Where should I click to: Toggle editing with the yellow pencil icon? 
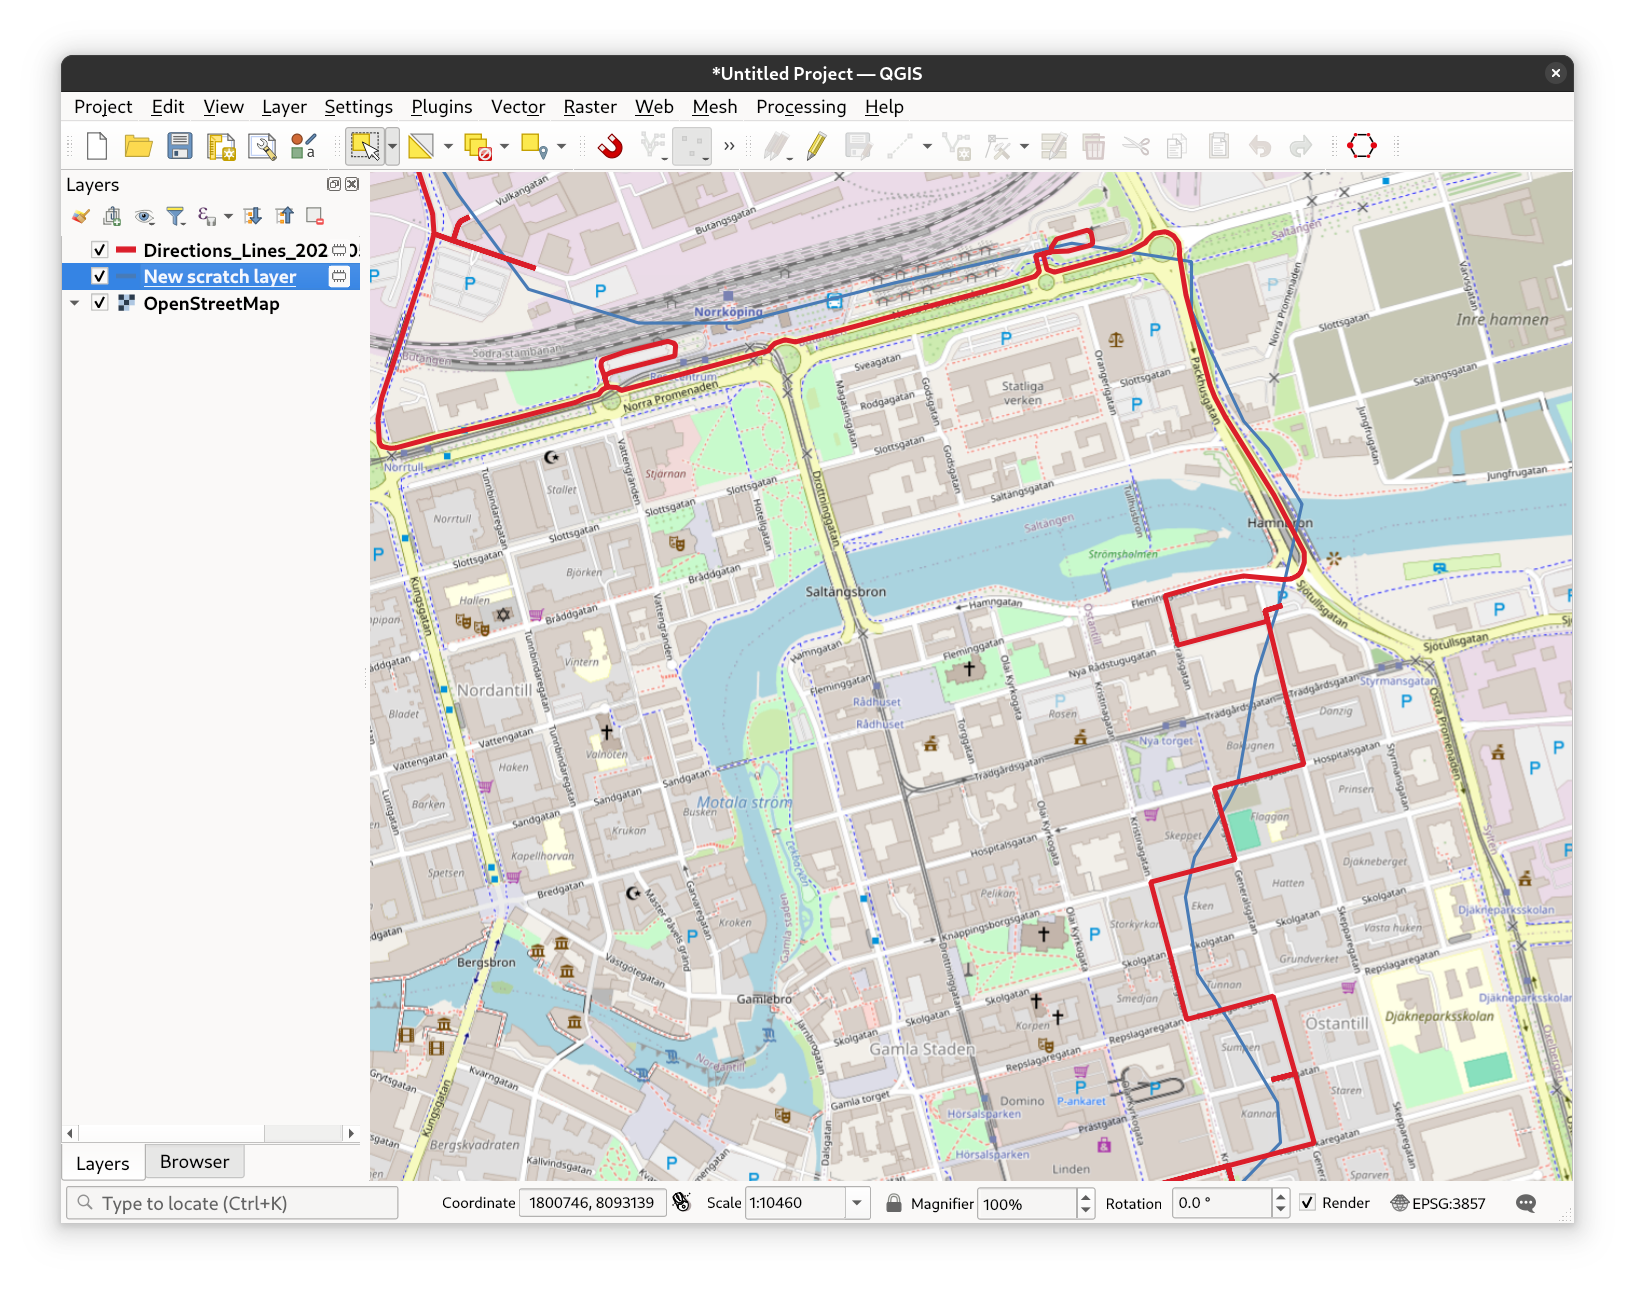pos(816,147)
